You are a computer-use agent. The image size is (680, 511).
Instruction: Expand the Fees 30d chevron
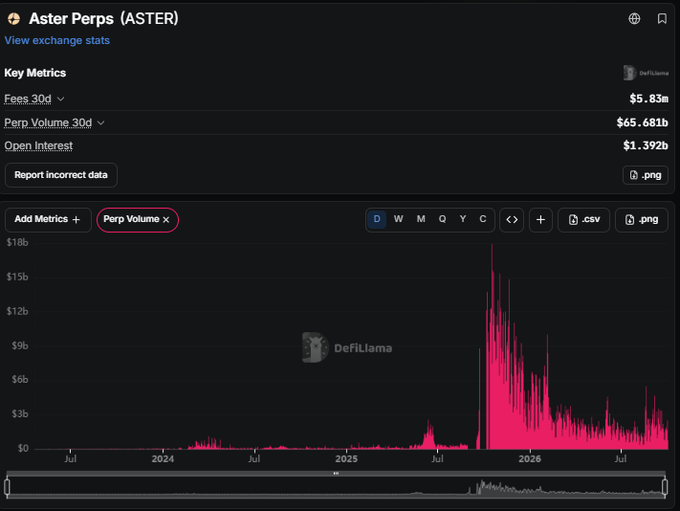[61, 99]
